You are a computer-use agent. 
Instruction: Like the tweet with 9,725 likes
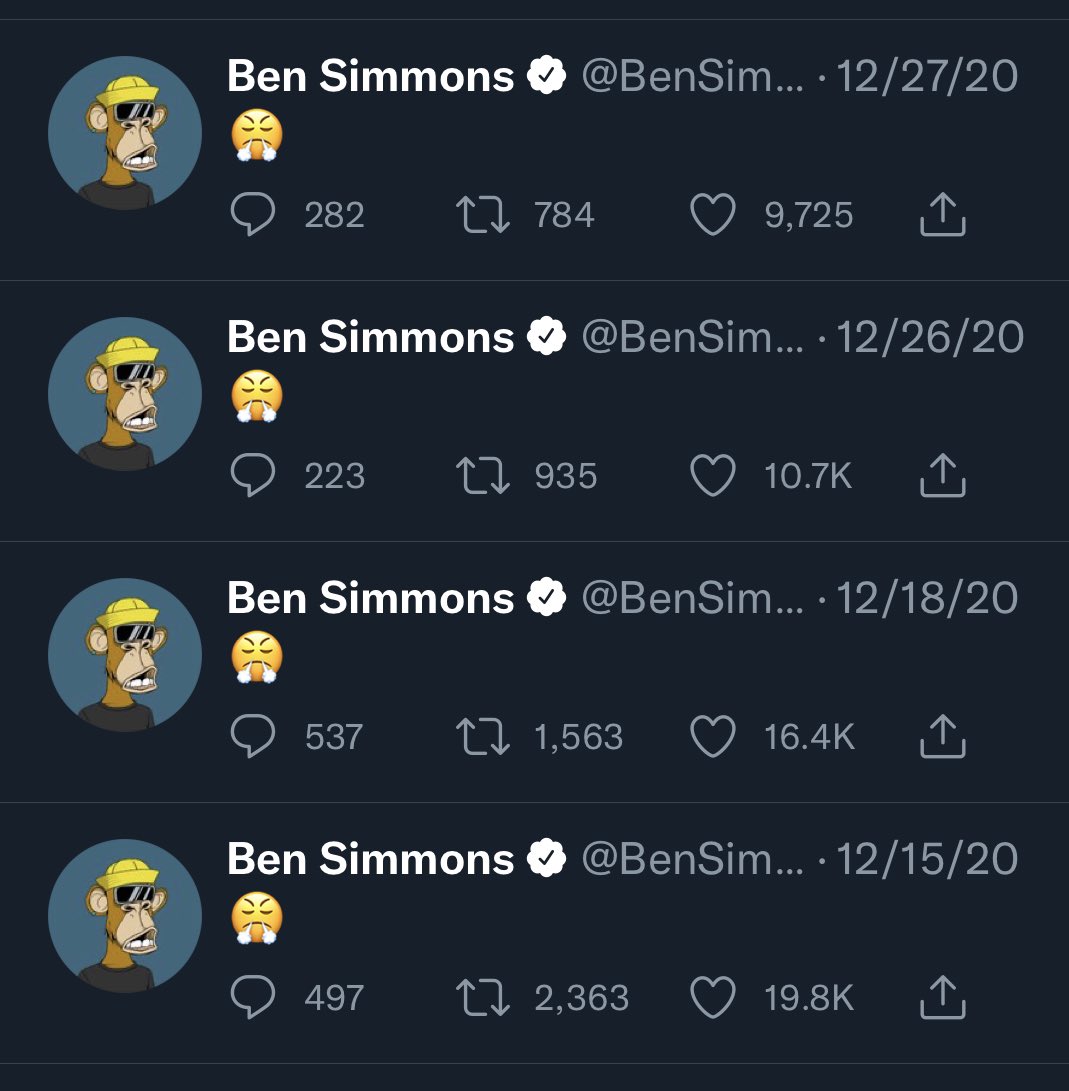tap(713, 215)
